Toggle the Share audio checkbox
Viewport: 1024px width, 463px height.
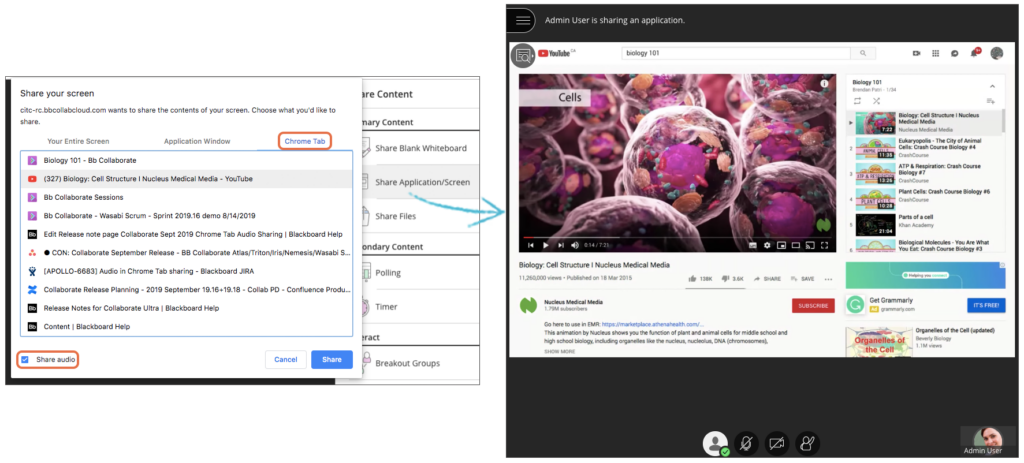pyautogui.click(x=25, y=359)
